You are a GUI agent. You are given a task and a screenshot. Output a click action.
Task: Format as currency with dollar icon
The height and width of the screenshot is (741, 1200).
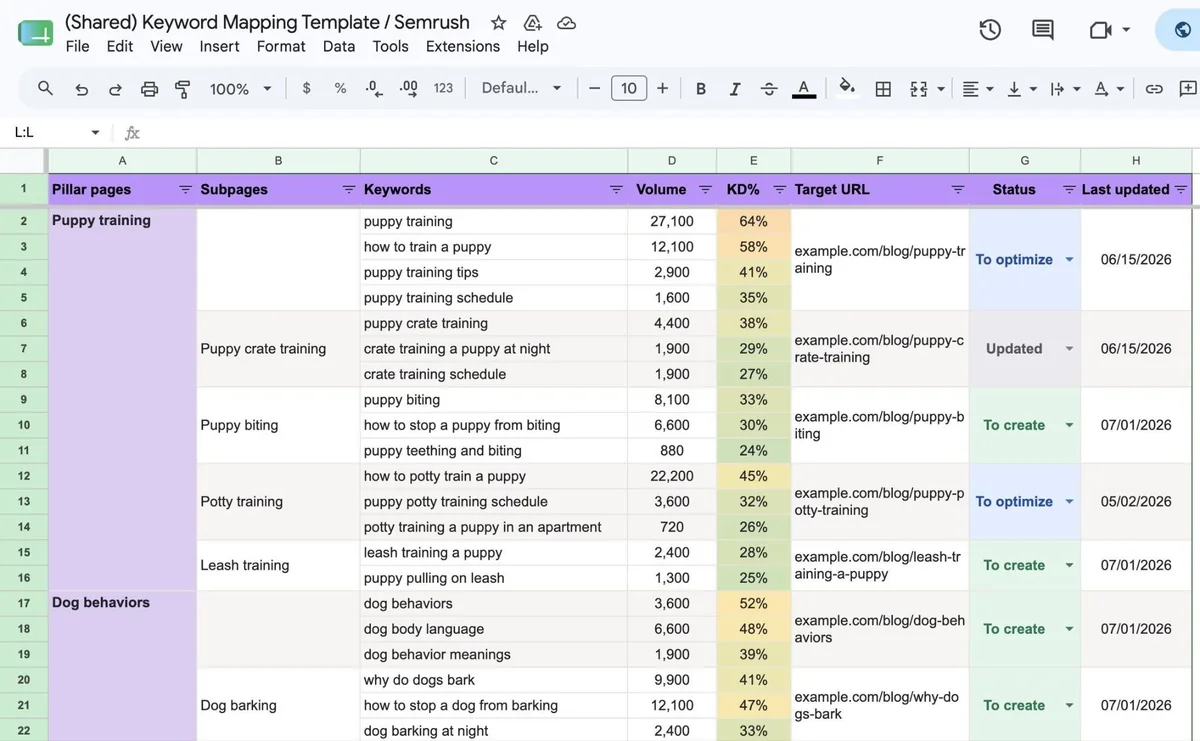306,88
